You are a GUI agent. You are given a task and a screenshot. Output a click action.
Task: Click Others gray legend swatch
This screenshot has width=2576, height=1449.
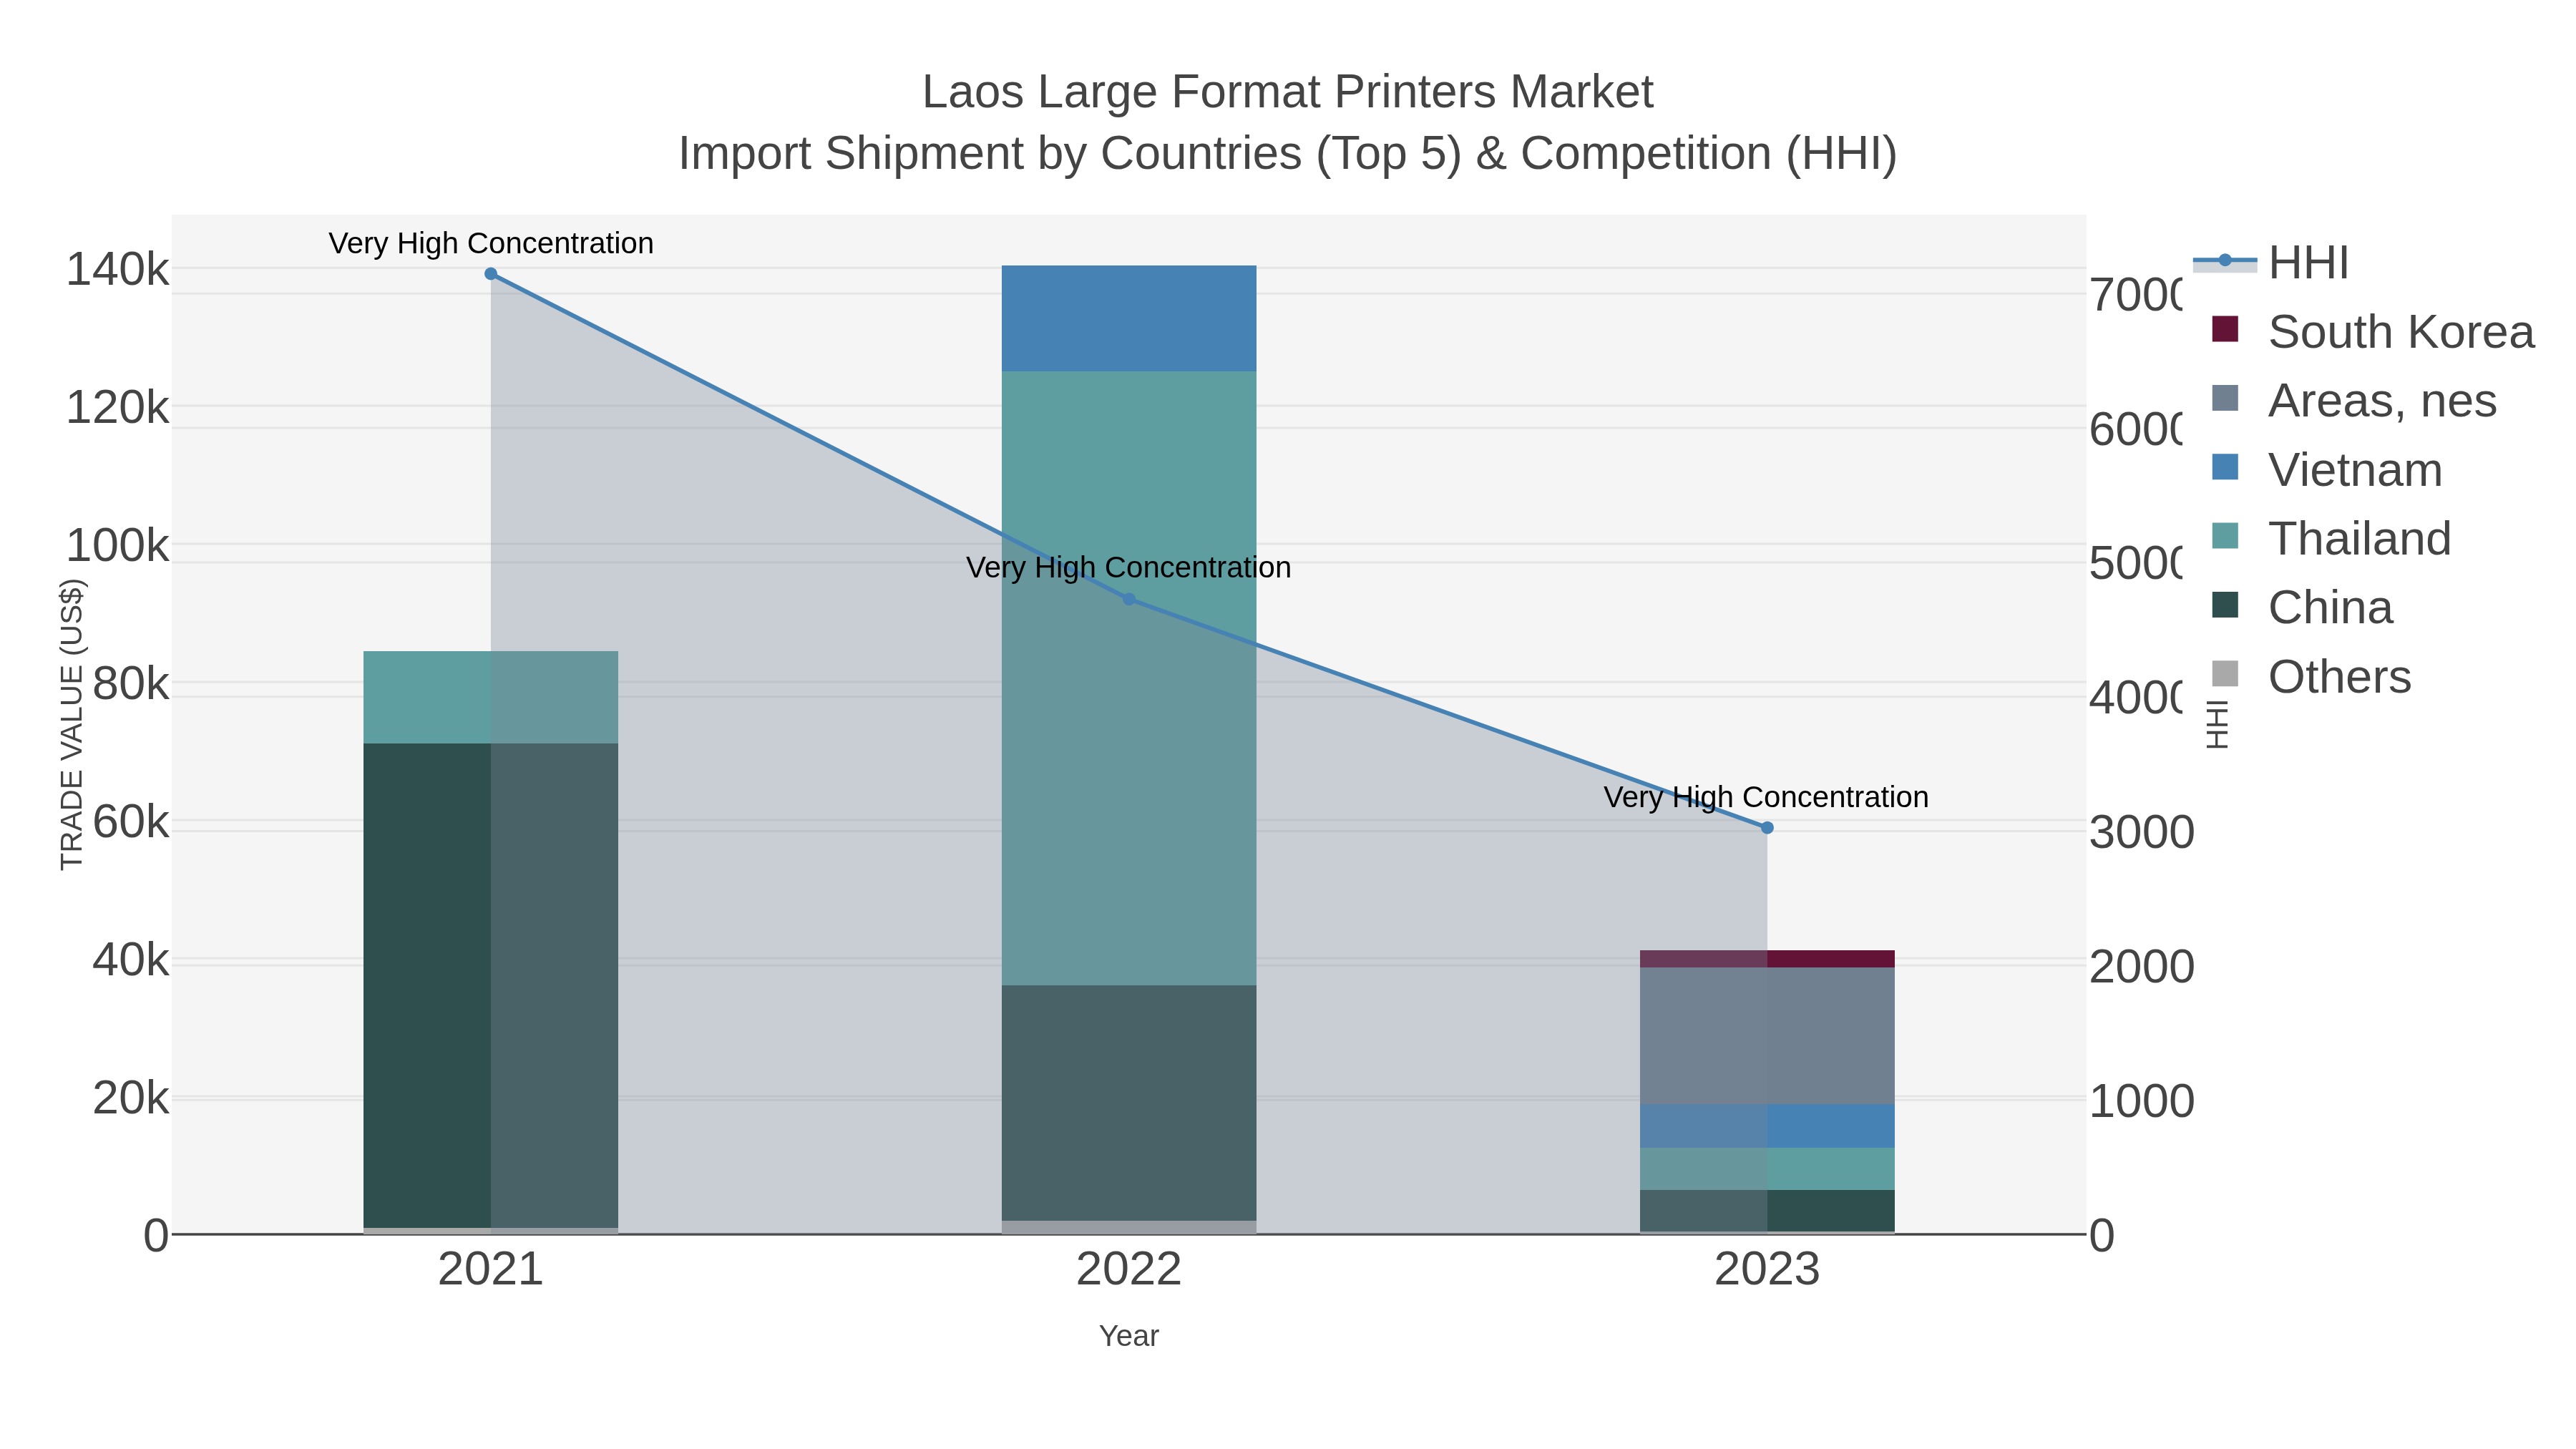pos(2225,674)
